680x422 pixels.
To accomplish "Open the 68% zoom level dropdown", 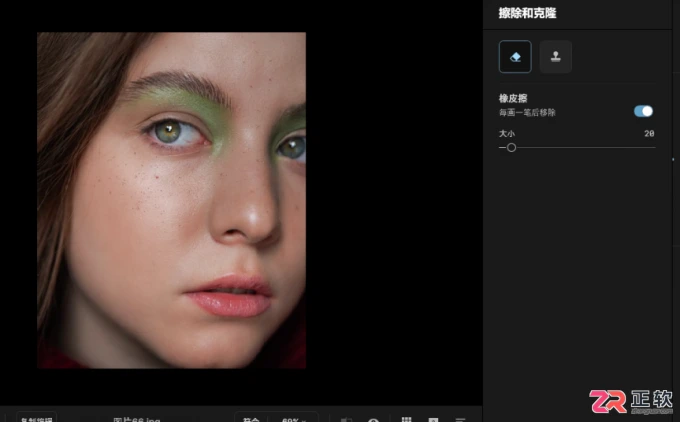I will tap(294, 419).
